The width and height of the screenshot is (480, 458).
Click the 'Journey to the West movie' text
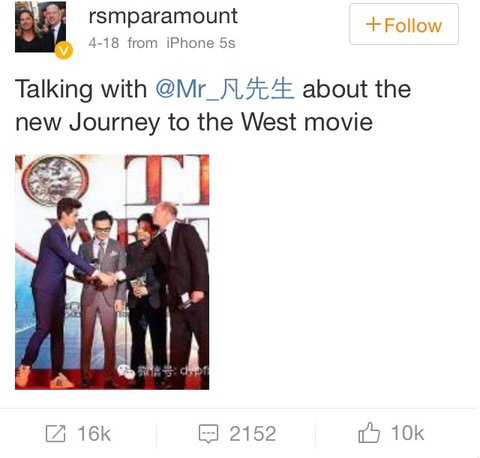point(221,122)
